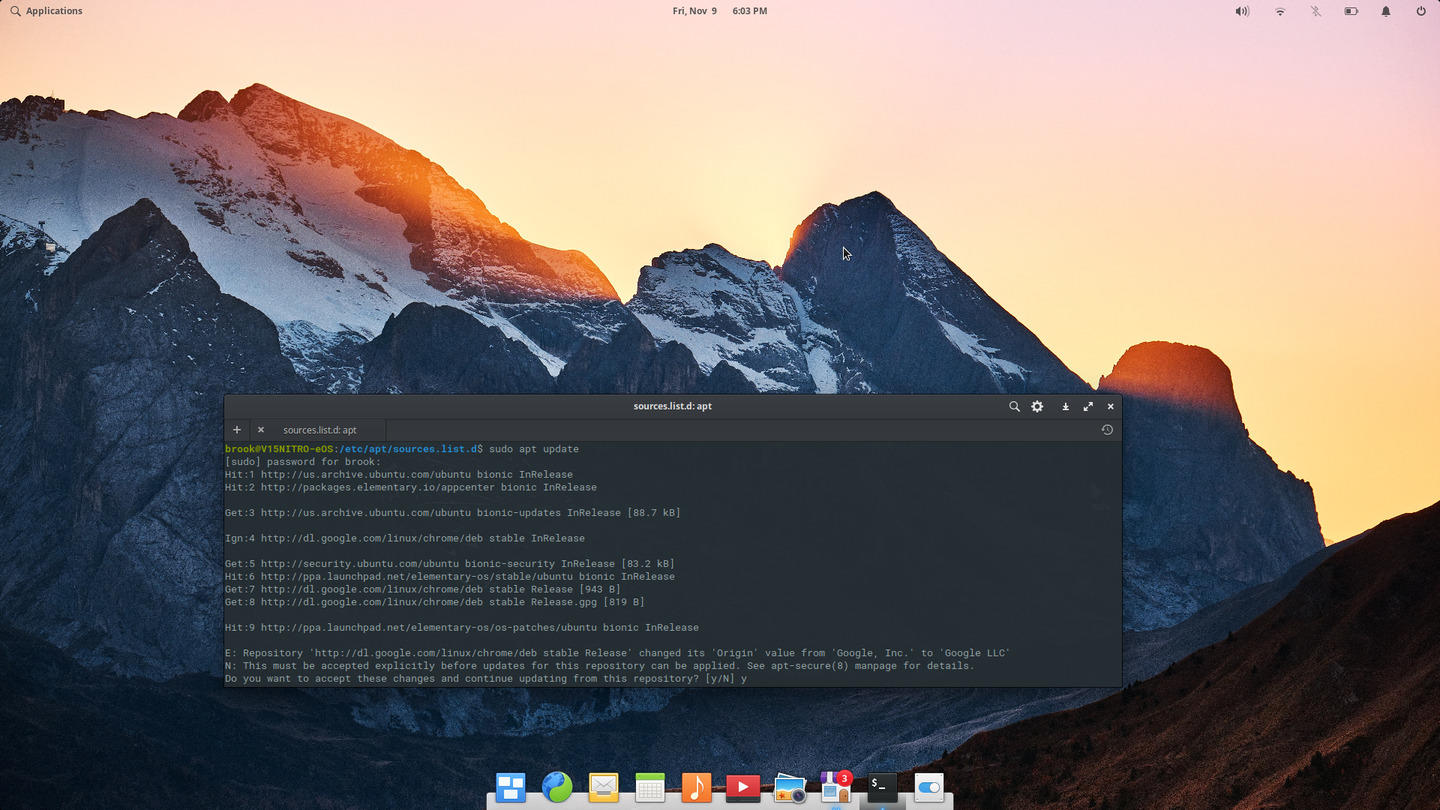The height and width of the screenshot is (810, 1440).
Task: Open System Settings from the dock
Action: (928, 787)
